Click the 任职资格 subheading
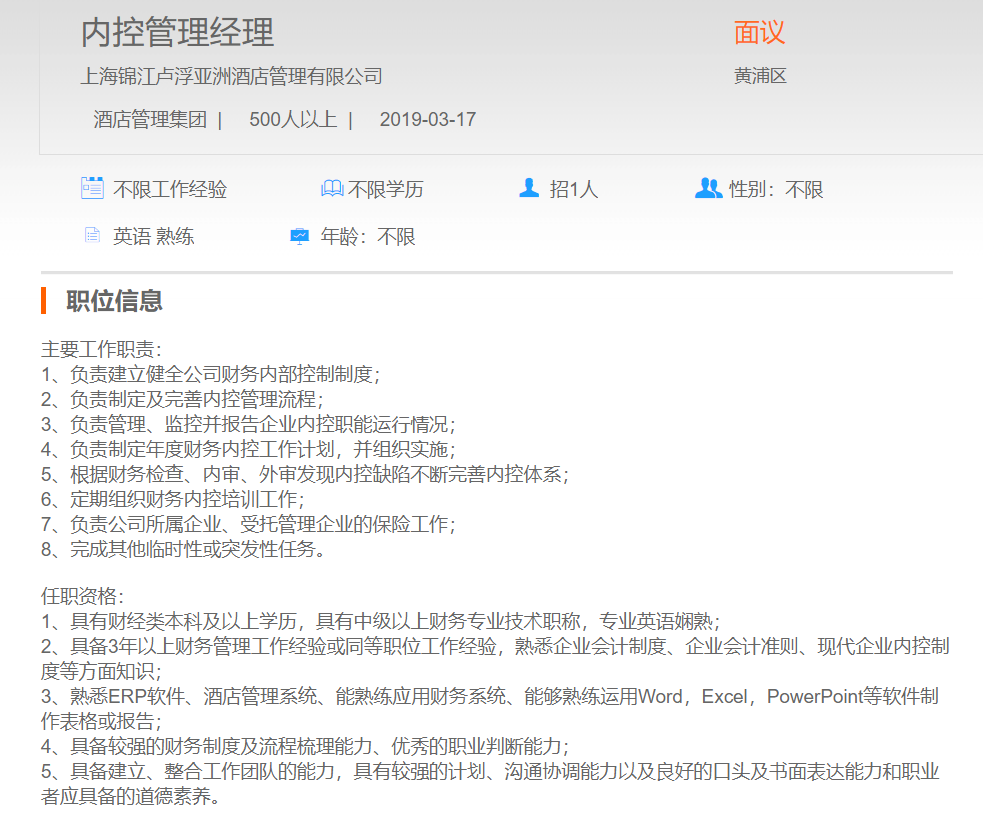 coord(82,596)
